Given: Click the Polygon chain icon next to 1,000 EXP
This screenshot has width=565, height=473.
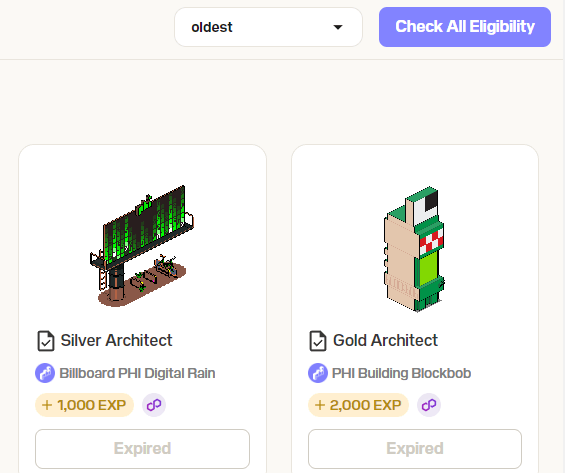Looking at the screenshot, I should click(x=154, y=405).
